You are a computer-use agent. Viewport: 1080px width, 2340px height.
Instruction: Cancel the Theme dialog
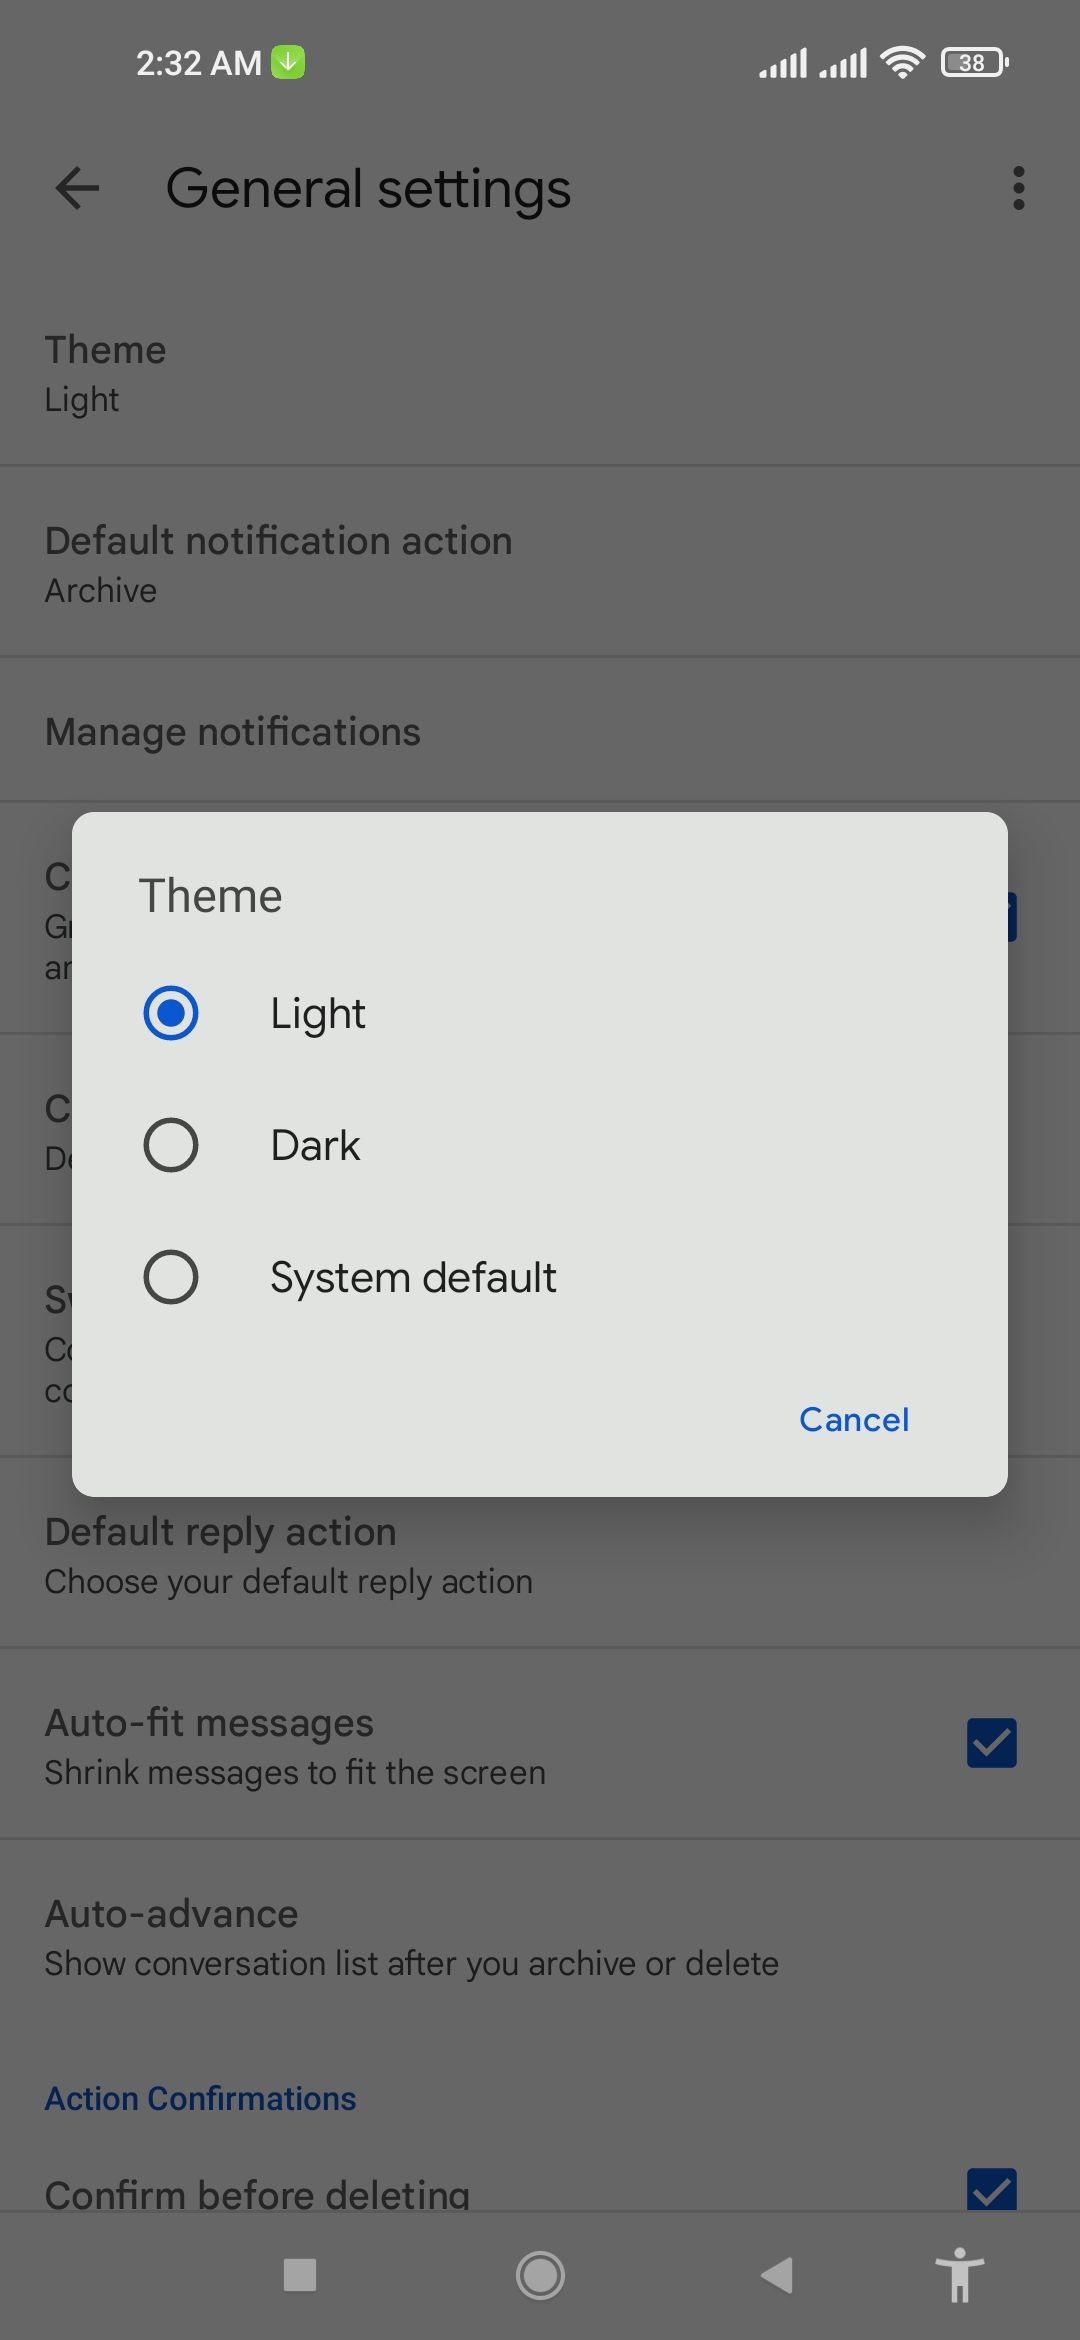coord(854,1420)
